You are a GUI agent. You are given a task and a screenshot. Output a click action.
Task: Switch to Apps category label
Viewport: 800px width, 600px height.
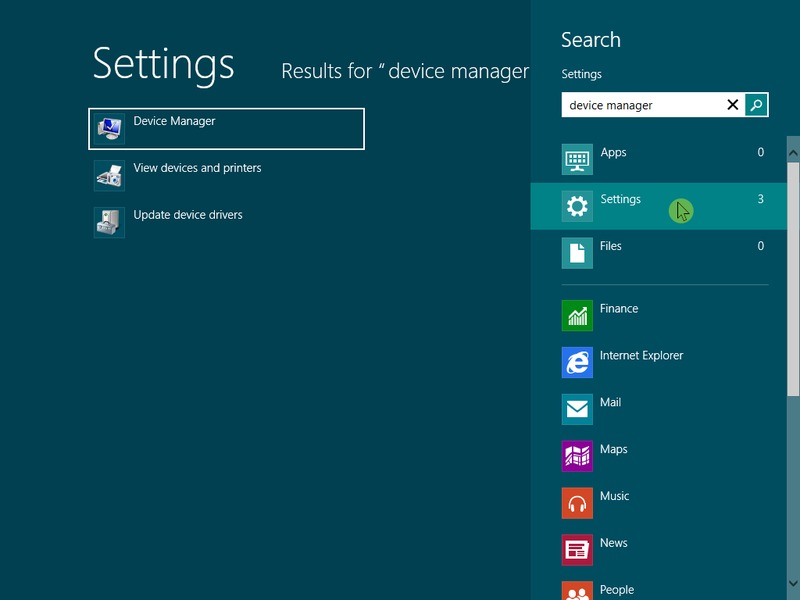tap(613, 153)
